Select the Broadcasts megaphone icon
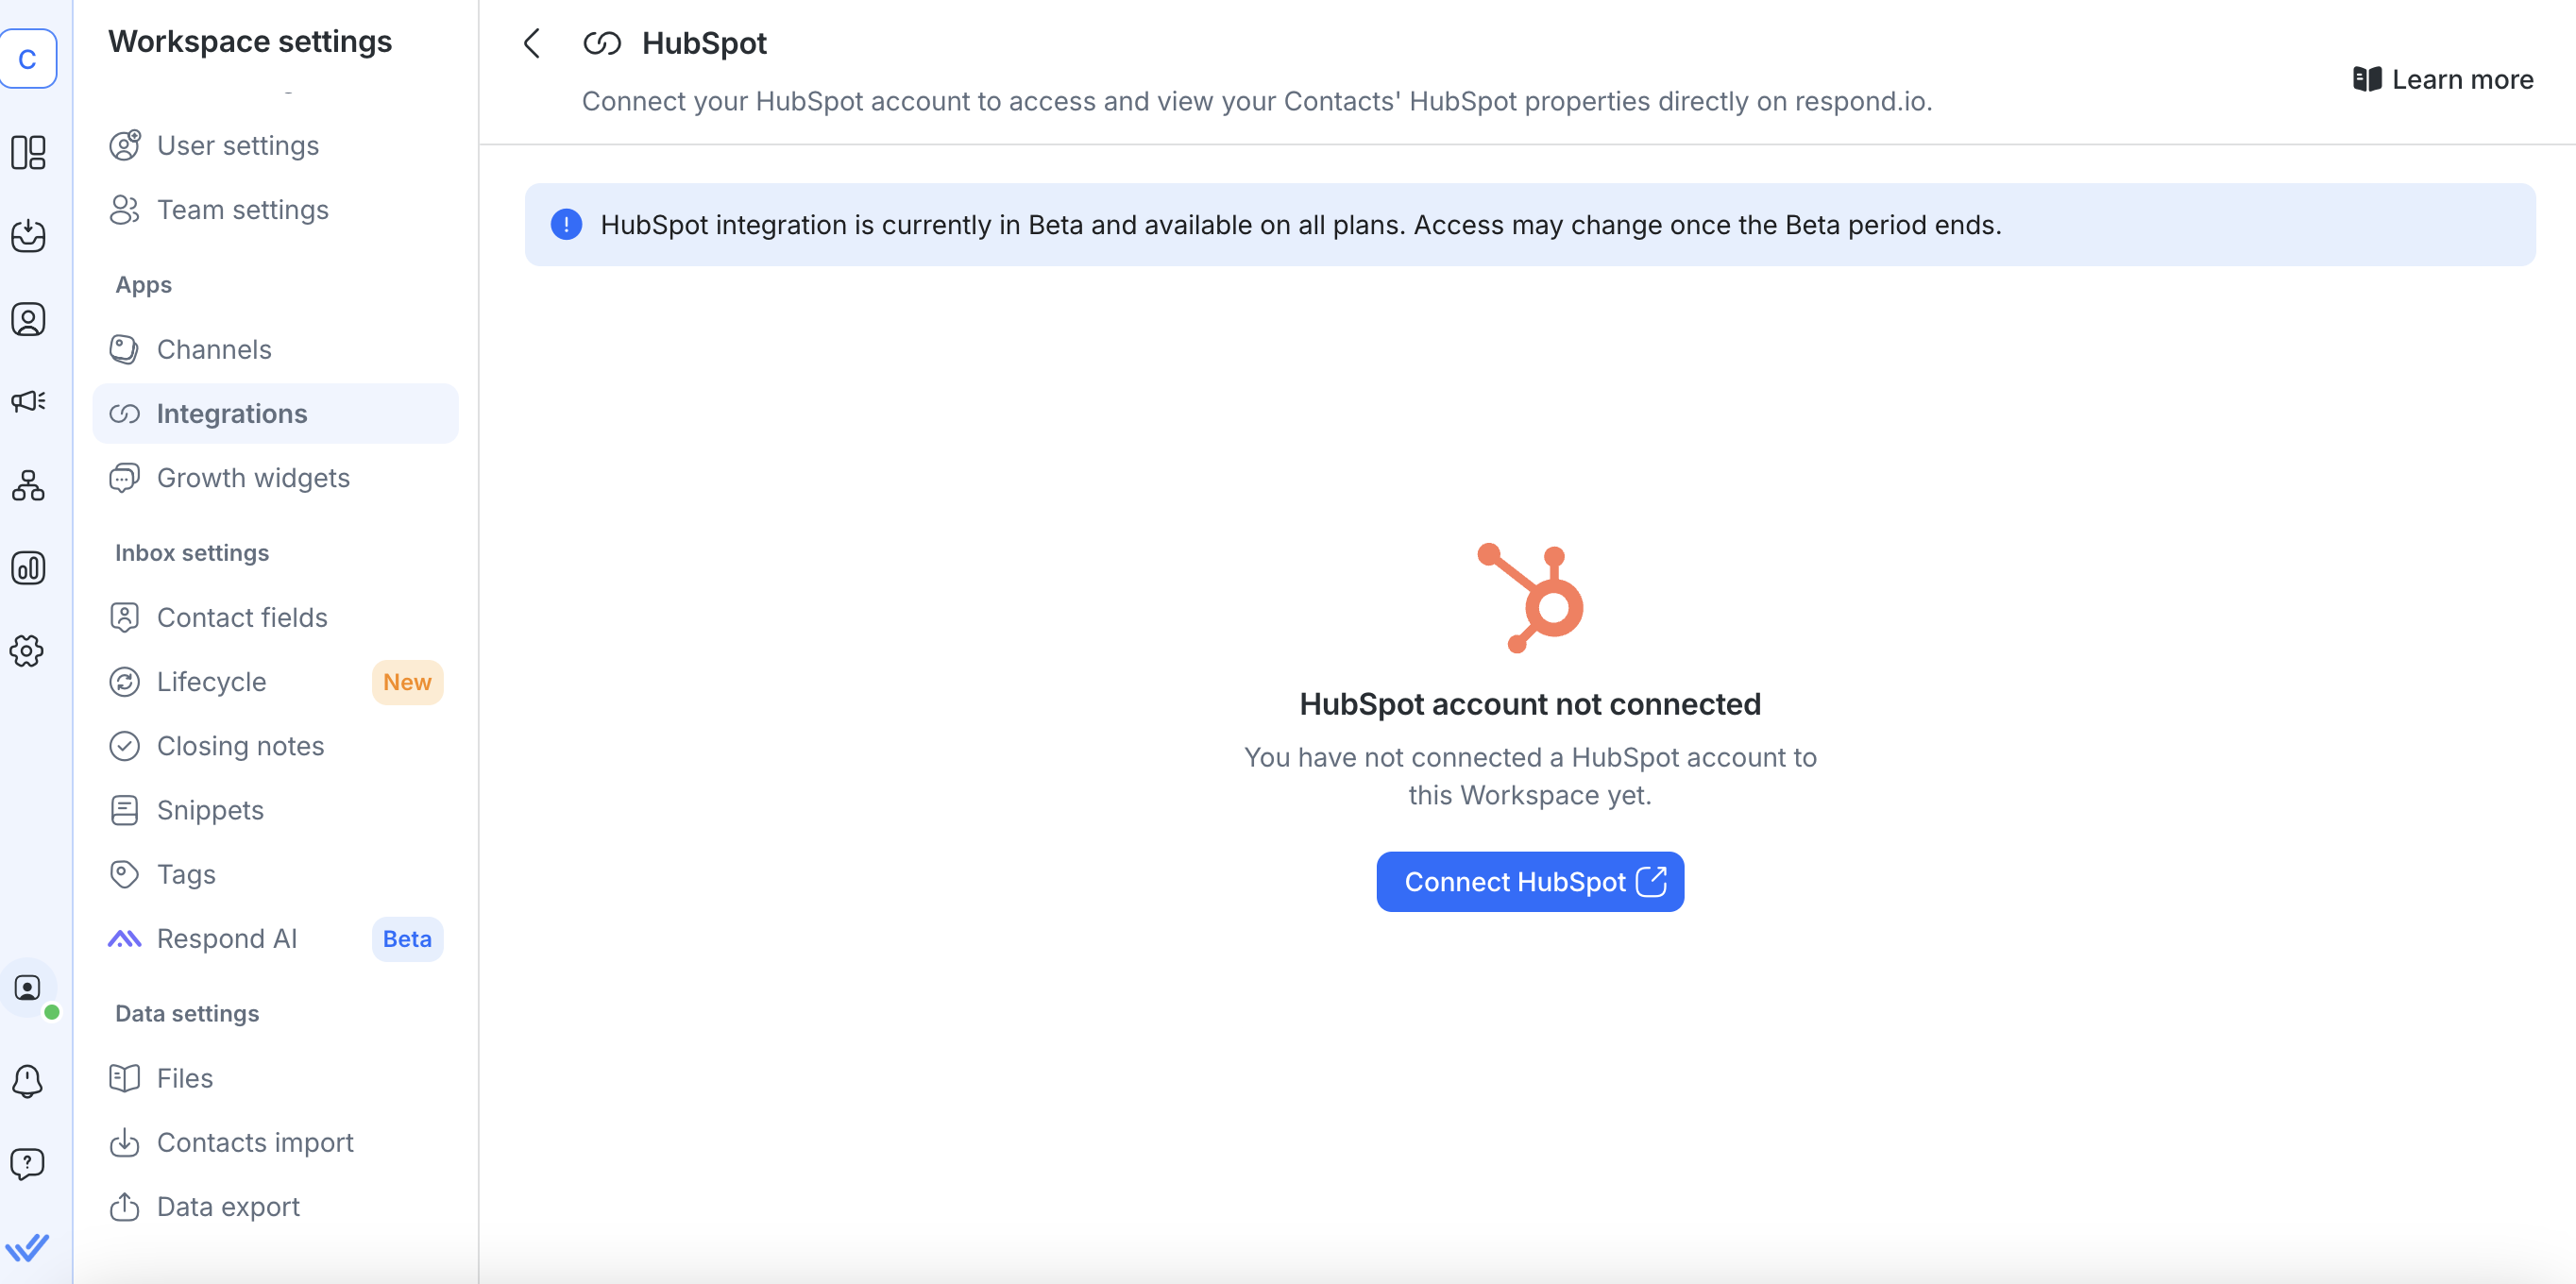 click(28, 401)
